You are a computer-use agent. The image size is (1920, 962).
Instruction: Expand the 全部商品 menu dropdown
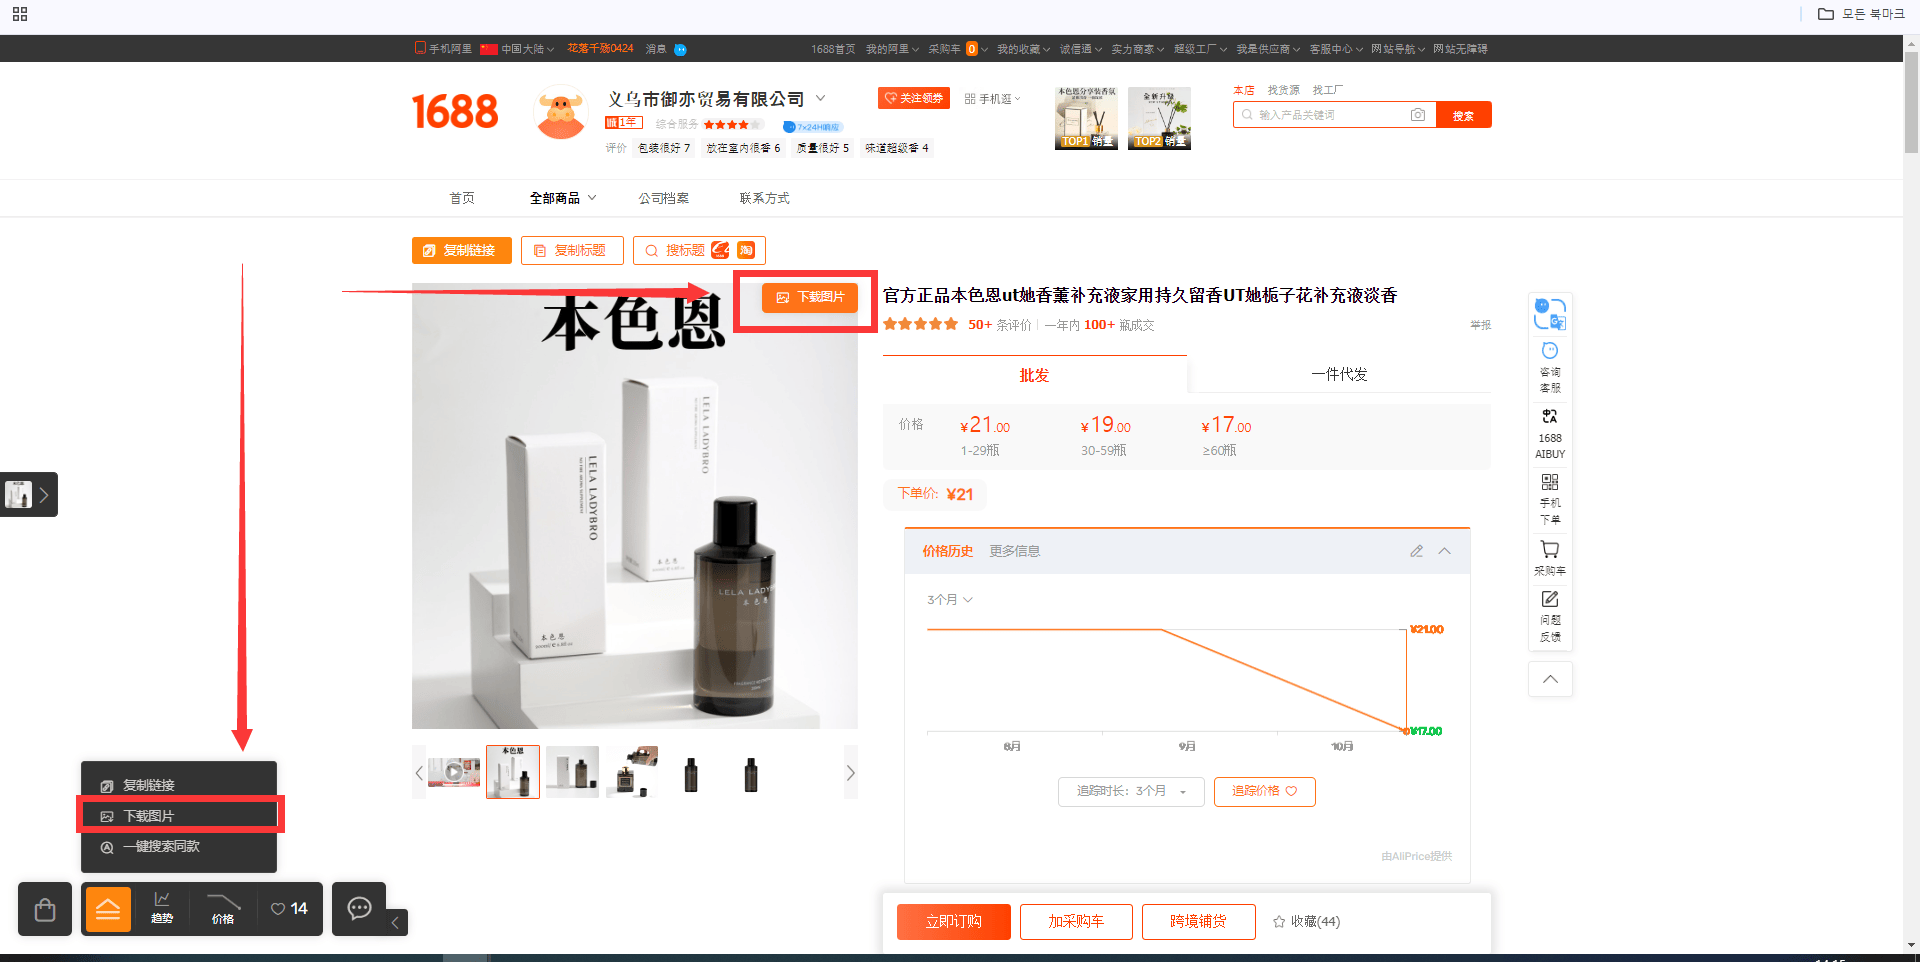(x=561, y=197)
